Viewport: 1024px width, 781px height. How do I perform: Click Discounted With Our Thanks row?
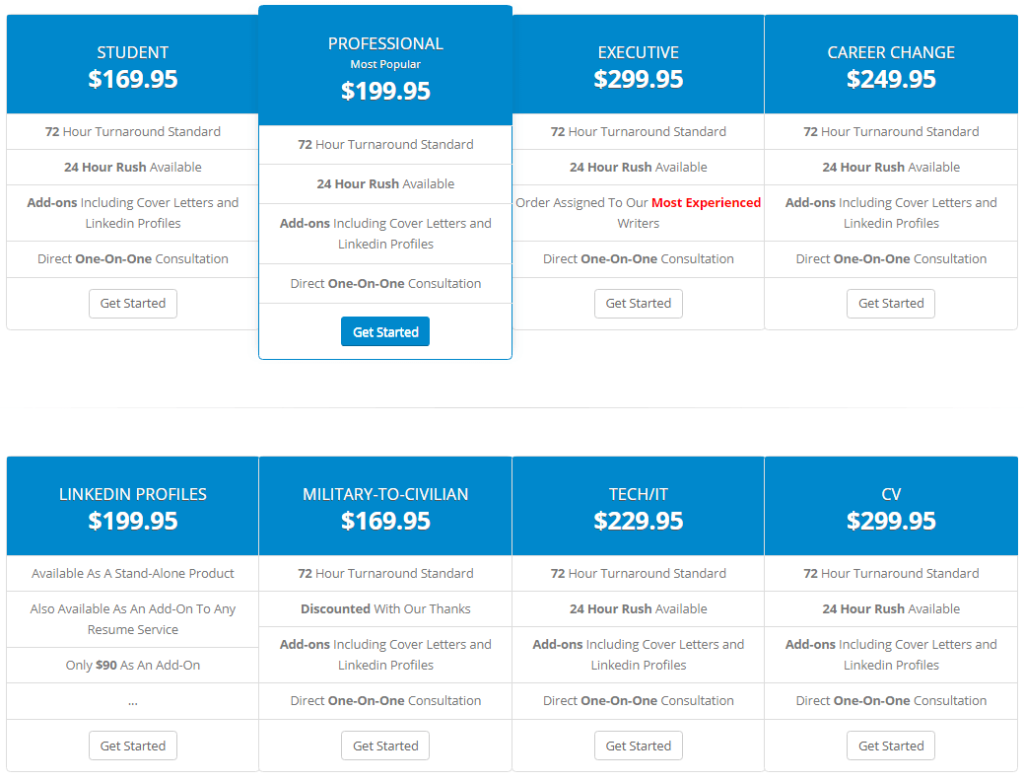pos(385,609)
